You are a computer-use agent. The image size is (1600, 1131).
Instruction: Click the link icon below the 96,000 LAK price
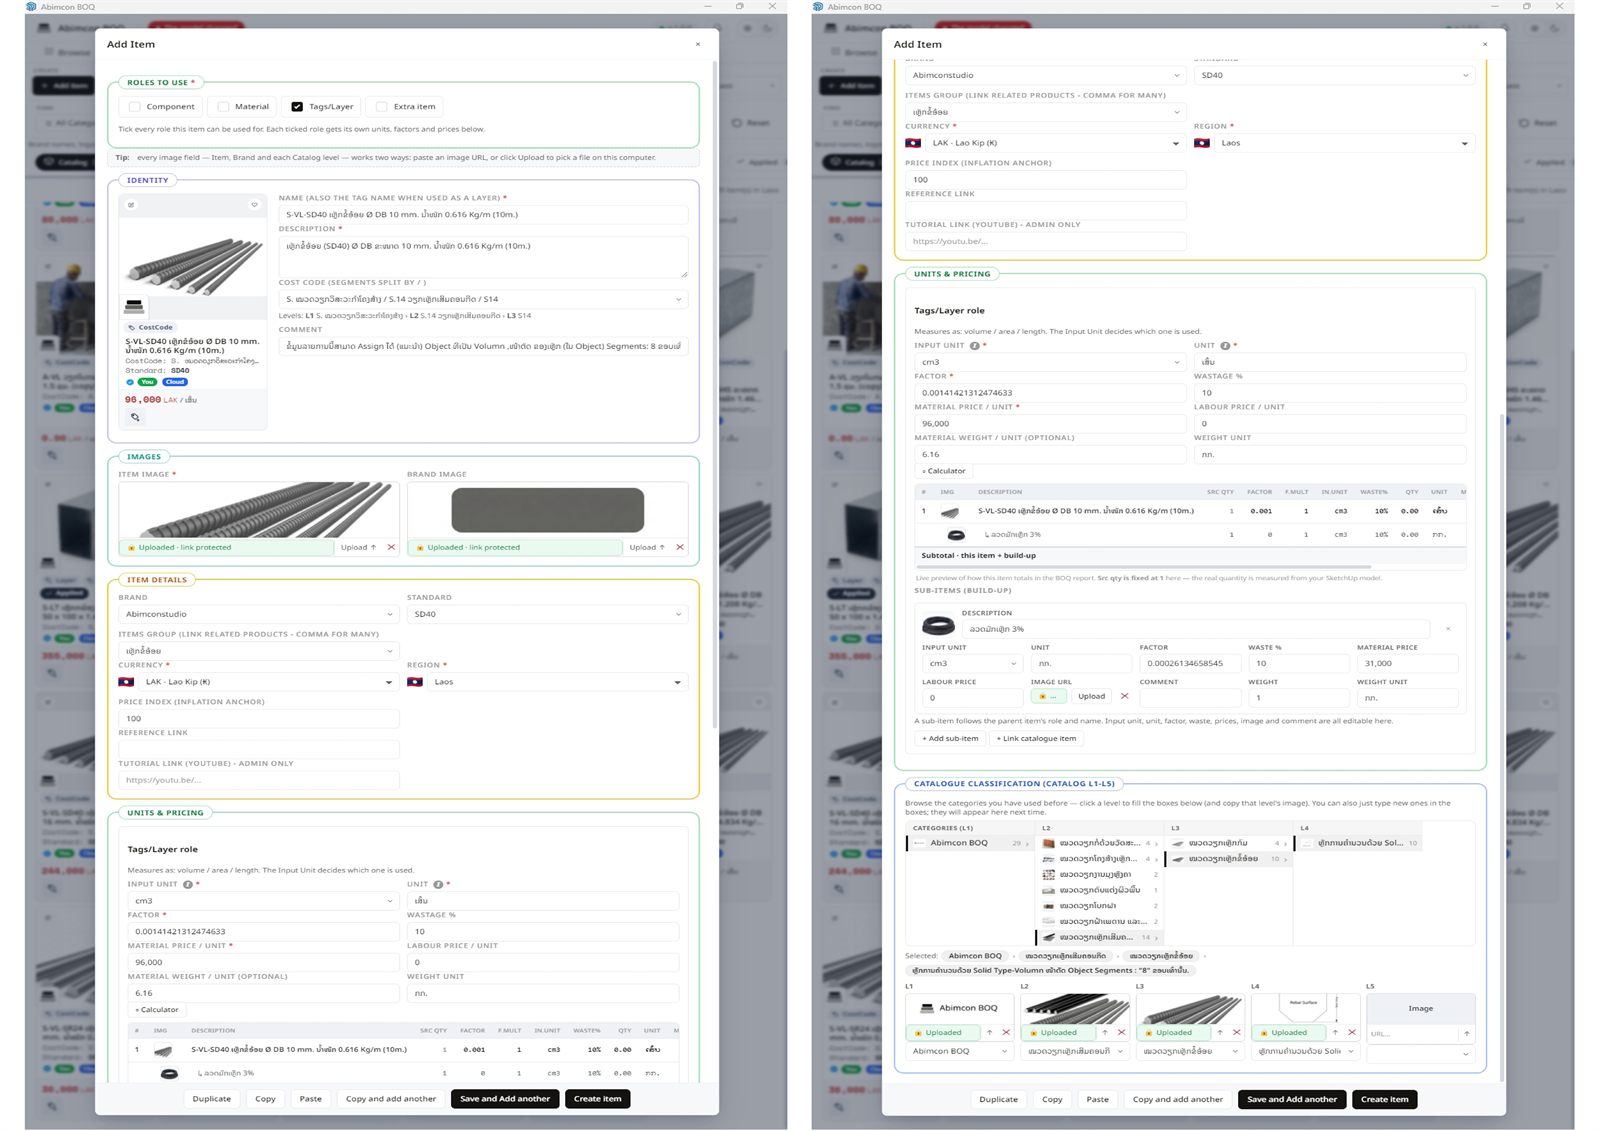coord(135,417)
